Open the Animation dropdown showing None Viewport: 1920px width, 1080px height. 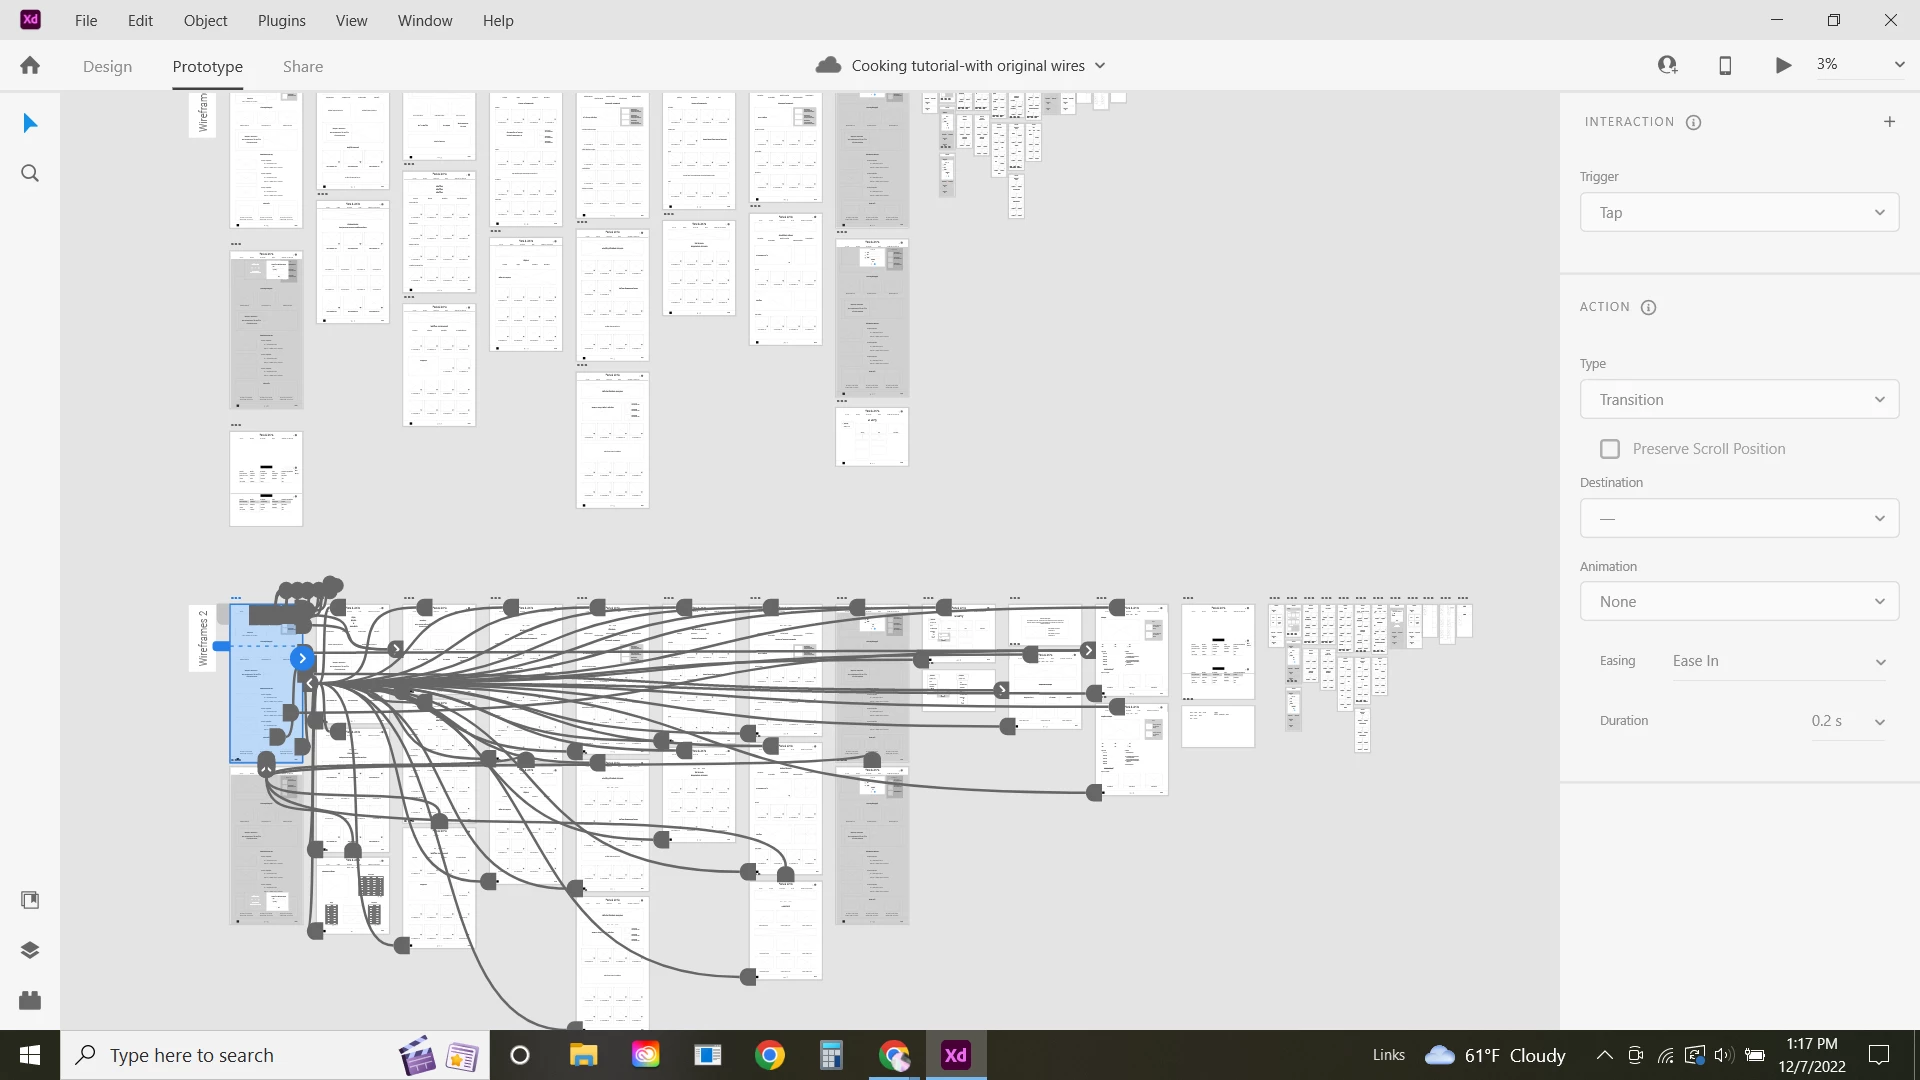[1739, 601]
